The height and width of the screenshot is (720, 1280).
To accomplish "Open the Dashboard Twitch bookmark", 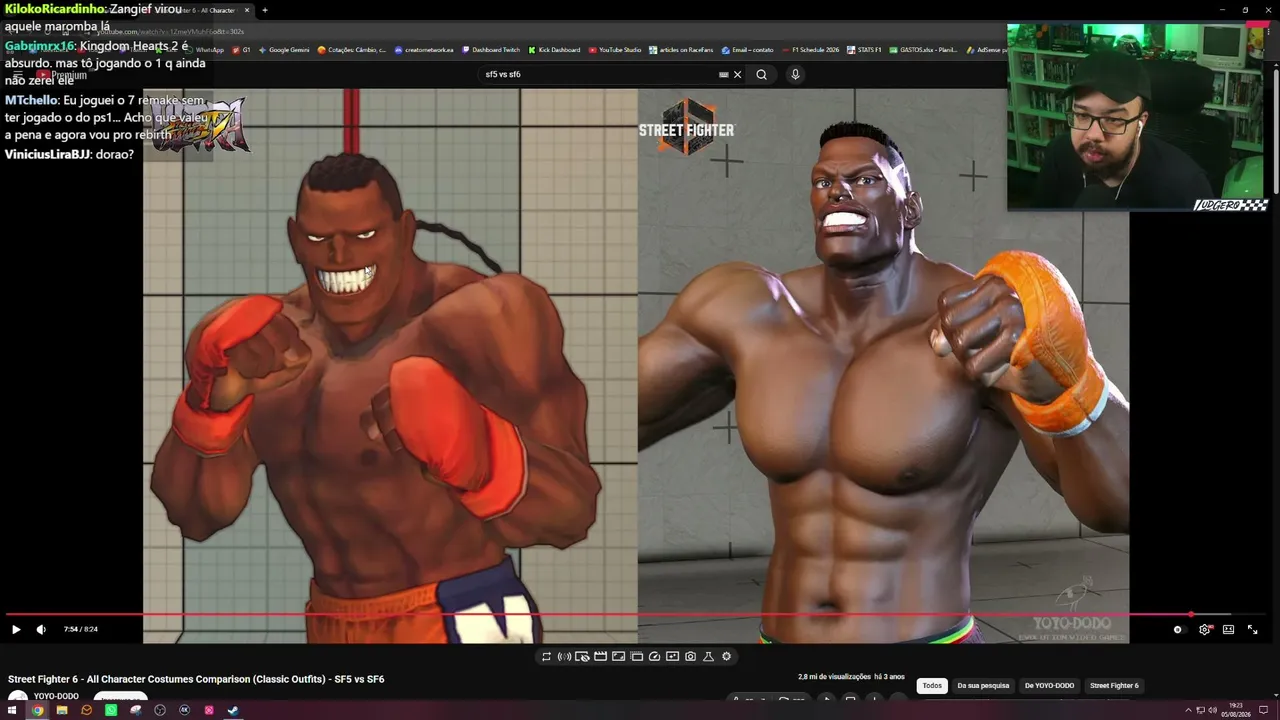I will tap(491, 49).
